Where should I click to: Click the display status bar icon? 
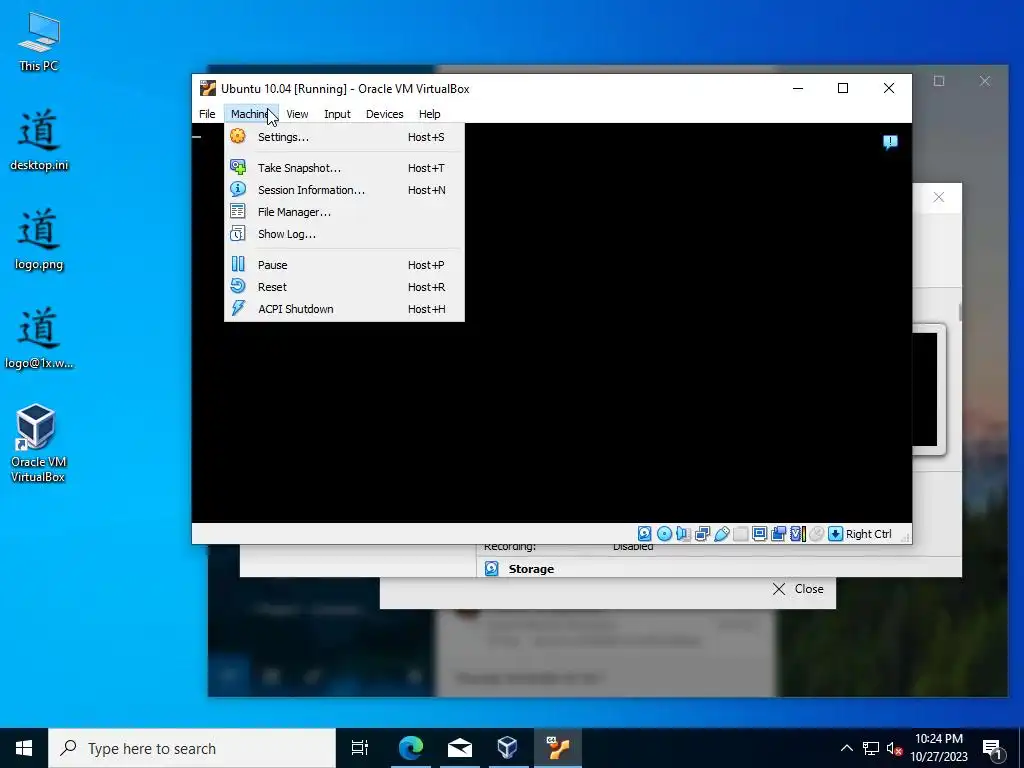click(x=759, y=534)
